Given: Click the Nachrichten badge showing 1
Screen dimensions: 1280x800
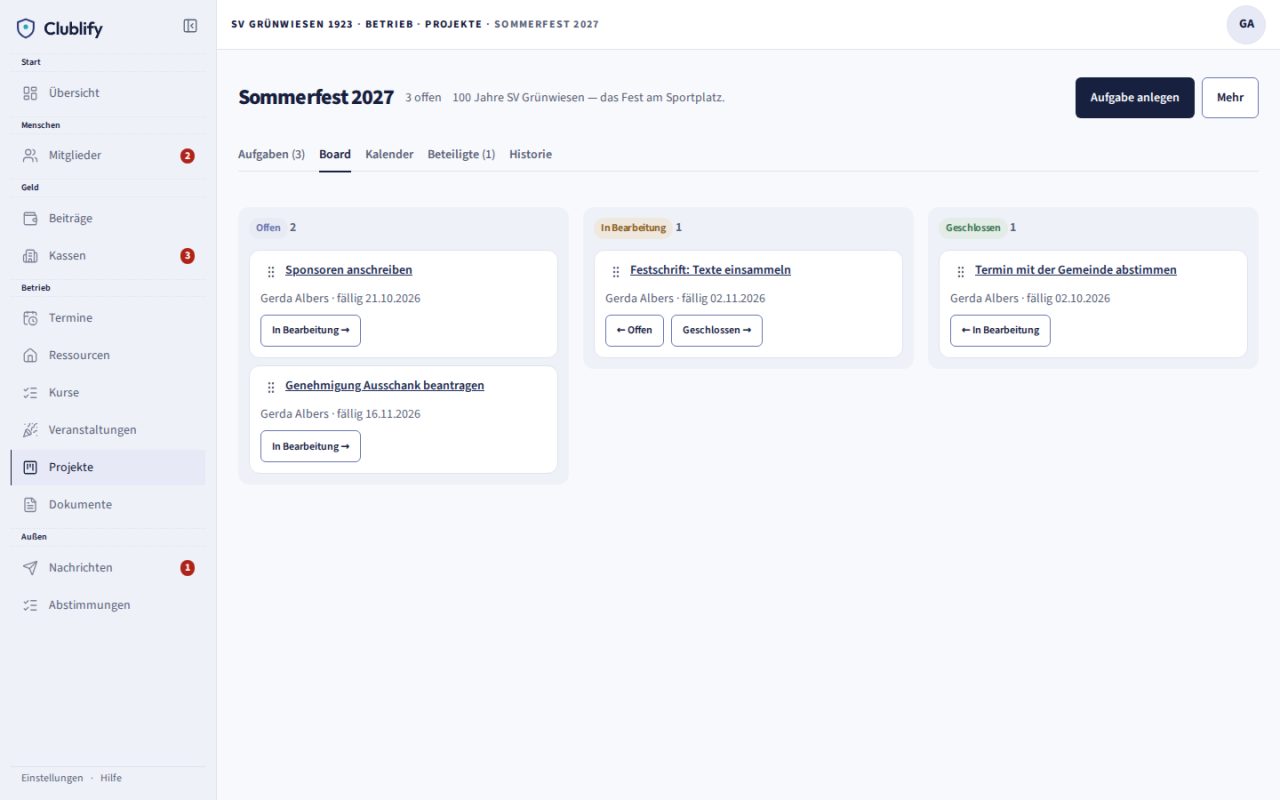Looking at the screenshot, I should [187, 568].
